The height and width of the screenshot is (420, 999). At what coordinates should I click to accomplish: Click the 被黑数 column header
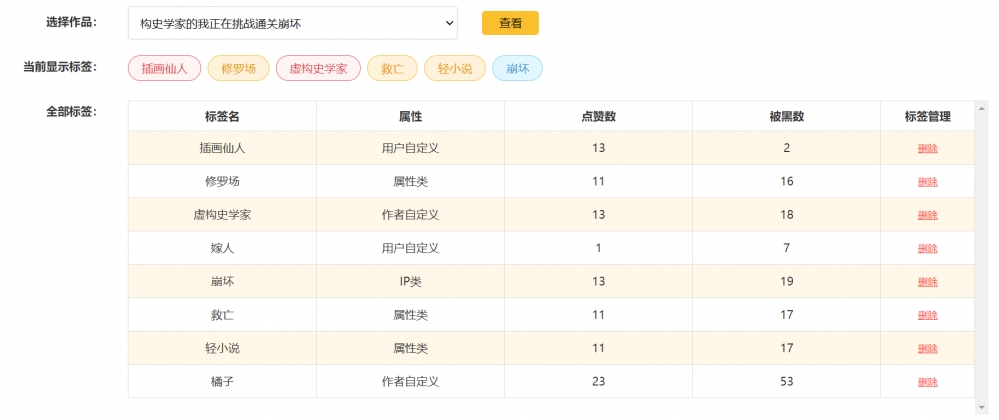[x=786, y=116]
